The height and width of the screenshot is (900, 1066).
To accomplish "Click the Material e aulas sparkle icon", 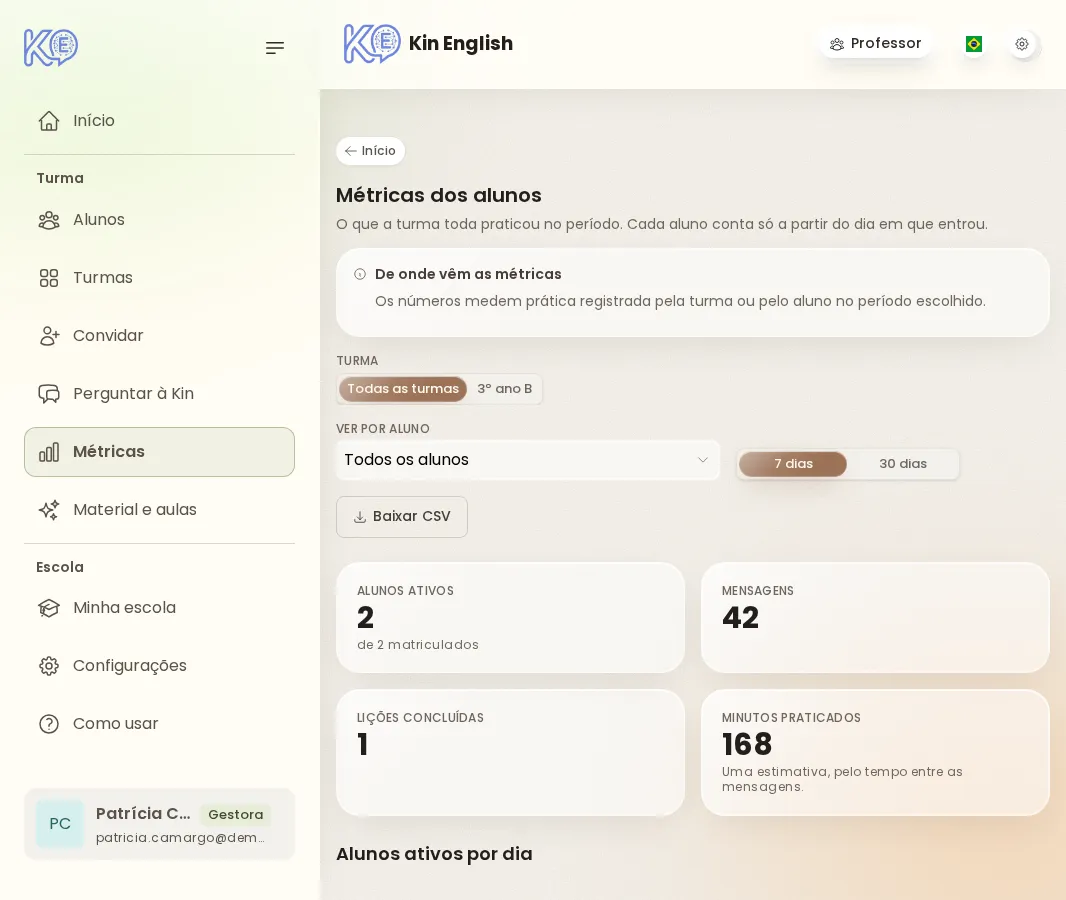I will 49,510.
